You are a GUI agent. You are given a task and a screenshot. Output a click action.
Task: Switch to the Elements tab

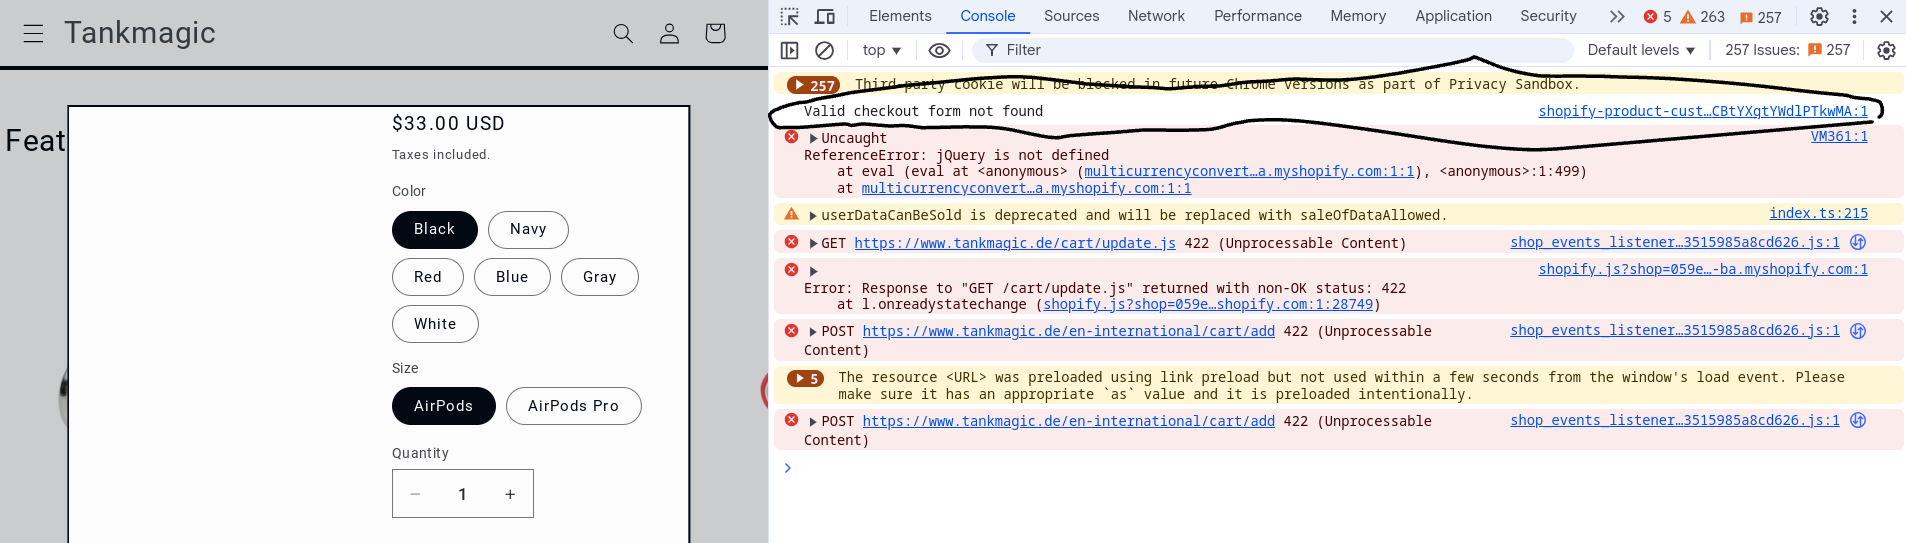900,16
